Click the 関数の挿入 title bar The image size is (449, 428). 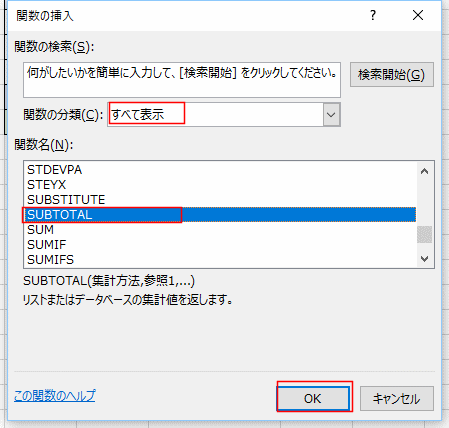click(x=187, y=15)
